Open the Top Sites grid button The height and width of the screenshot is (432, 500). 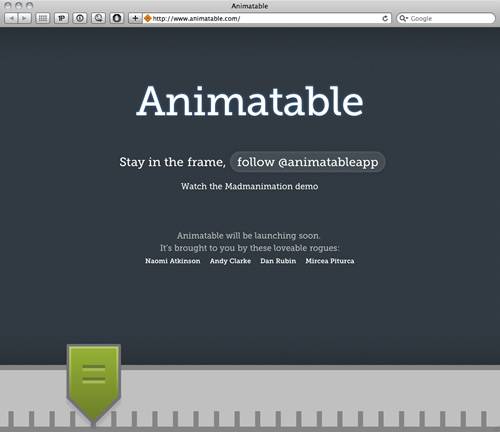coord(43,18)
